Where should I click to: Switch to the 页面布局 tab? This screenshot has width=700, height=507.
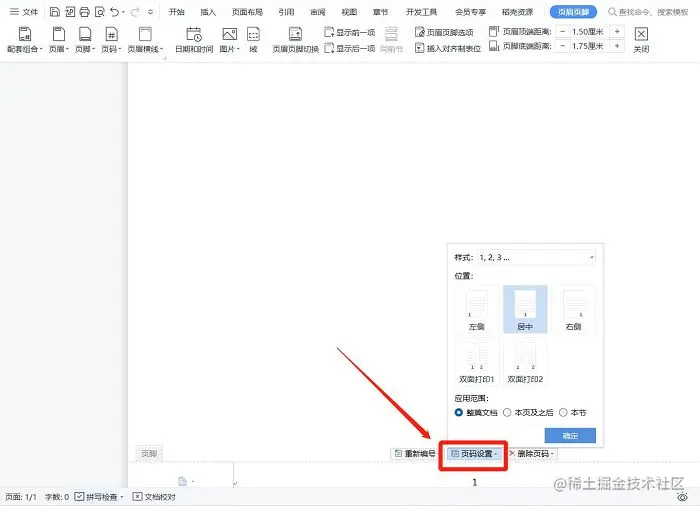(247, 12)
